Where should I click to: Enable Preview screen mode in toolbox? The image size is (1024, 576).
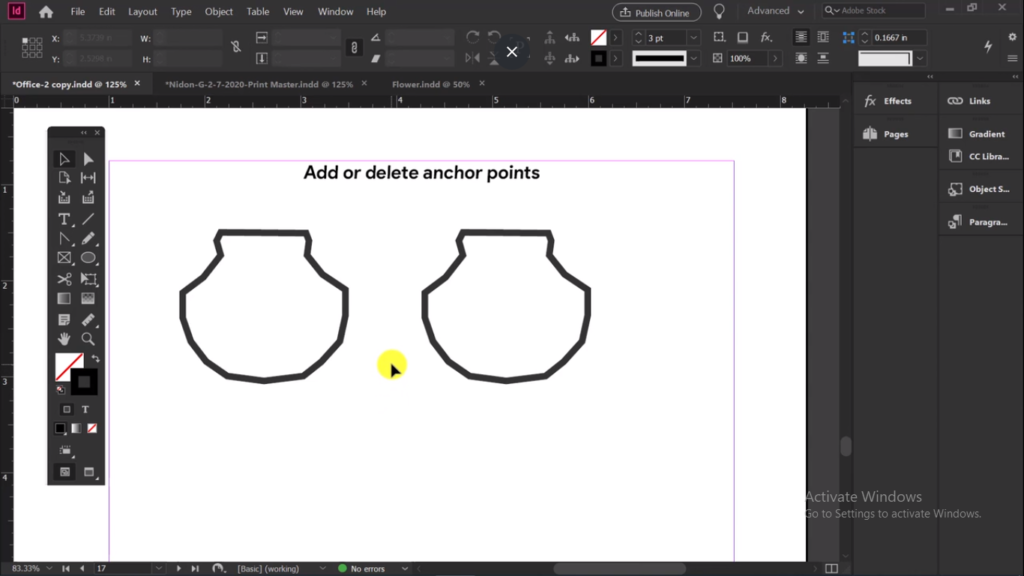[x=89, y=472]
